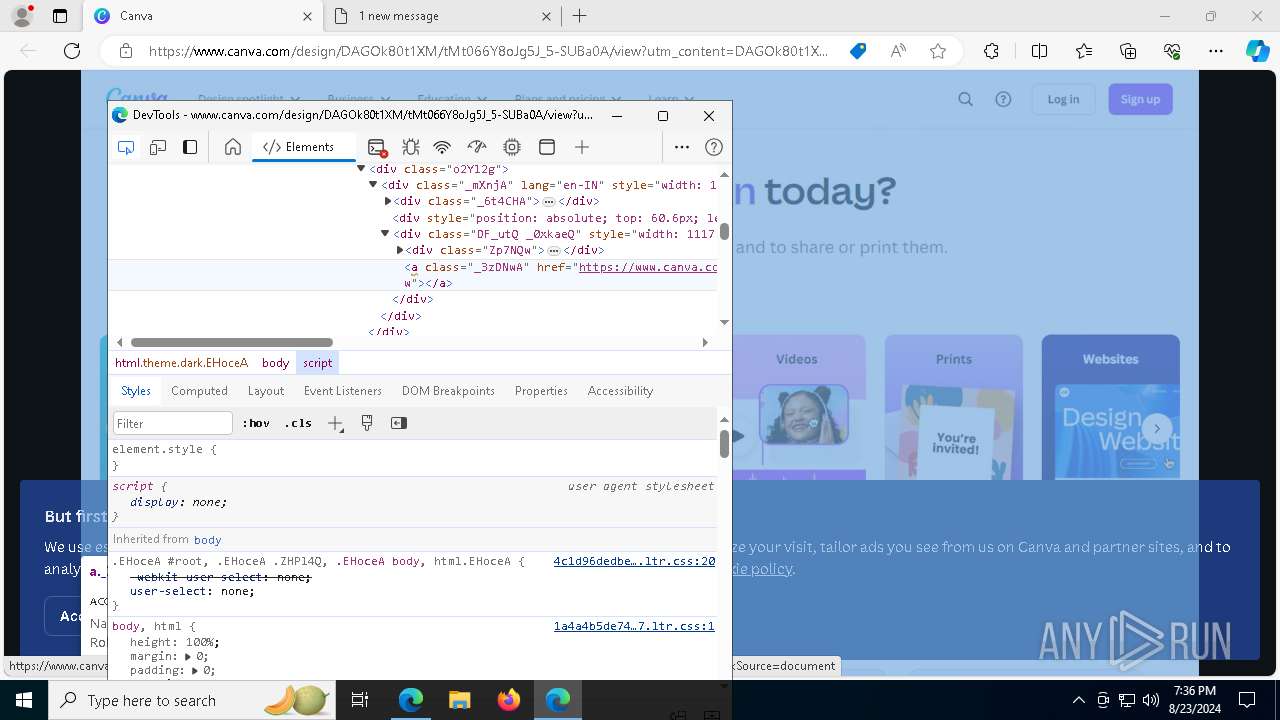Click the Canva page search icon
Image resolution: width=1280 pixels, height=720 pixels.
coord(965,99)
